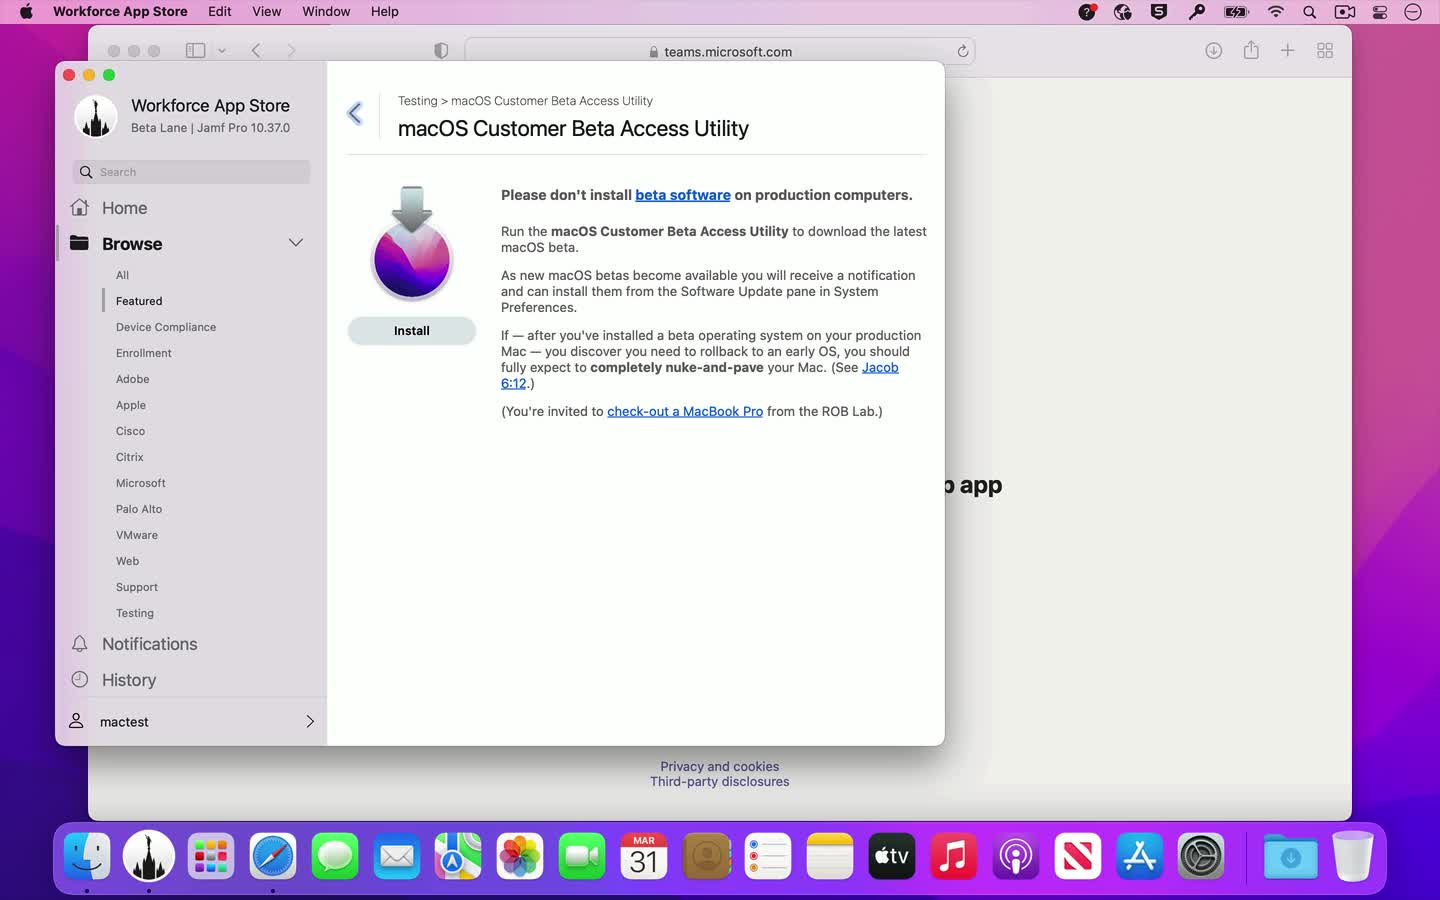Image resolution: width=1440 pixels, height=900 pixels.
Task: Select Apple category
Action: (x=131, y=405)
